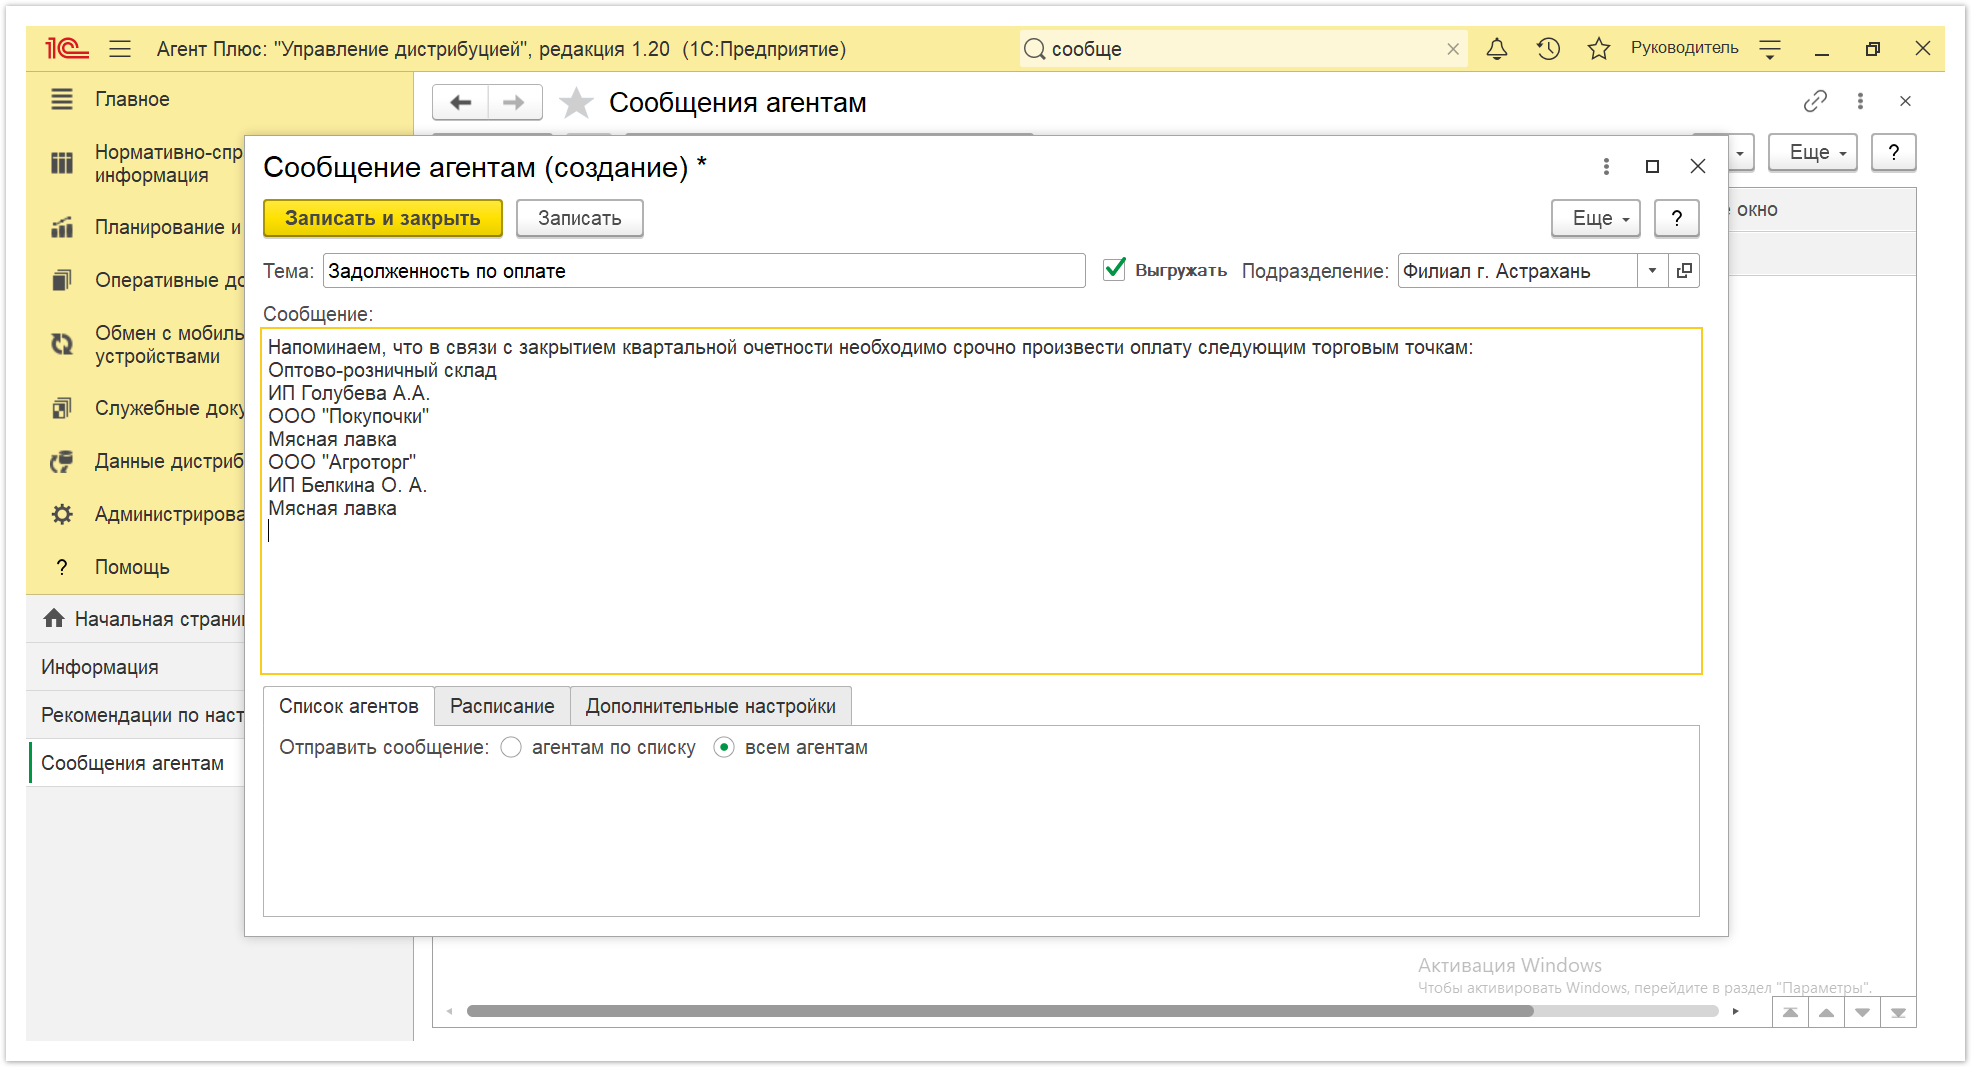Open three-dot menu of Сообщения агентам page
1971x1067 pixels.
point(1860,101)
